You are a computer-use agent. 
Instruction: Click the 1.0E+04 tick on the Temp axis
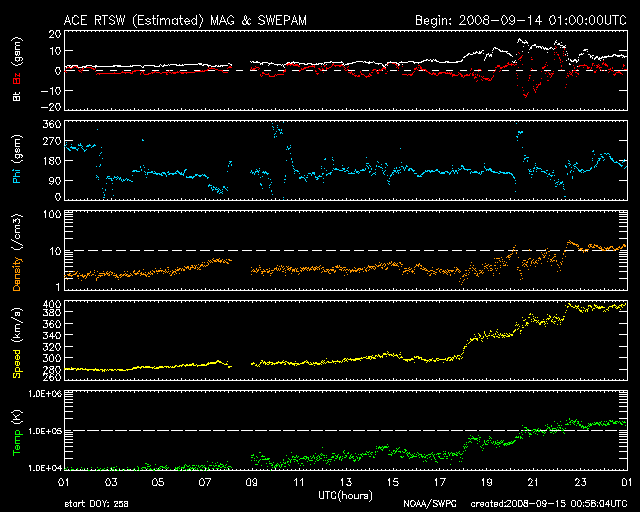tap(45, 468)
